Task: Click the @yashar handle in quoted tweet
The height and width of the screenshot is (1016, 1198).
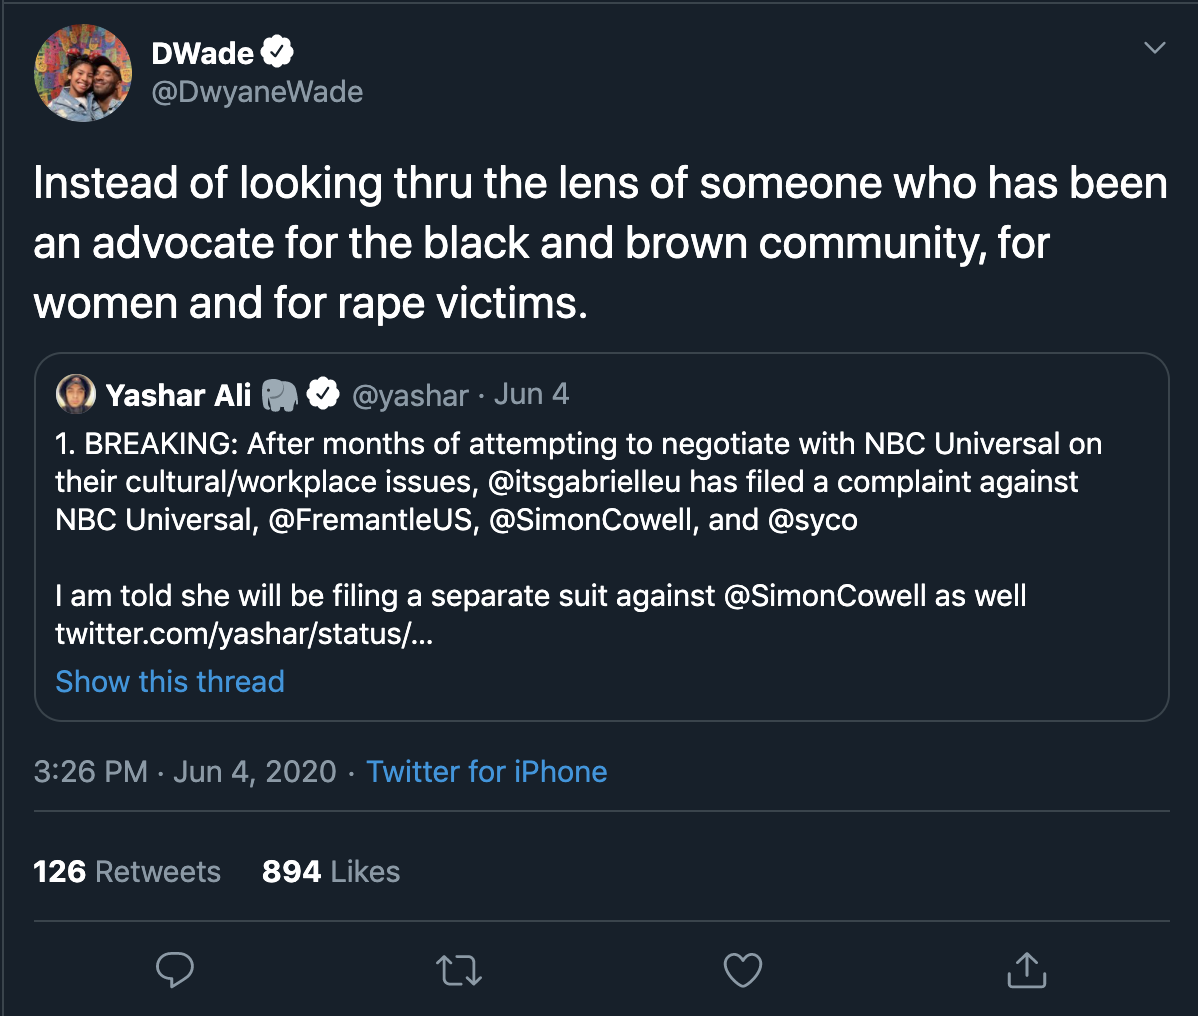Action: pyautogui.click(x=410, y=395)
